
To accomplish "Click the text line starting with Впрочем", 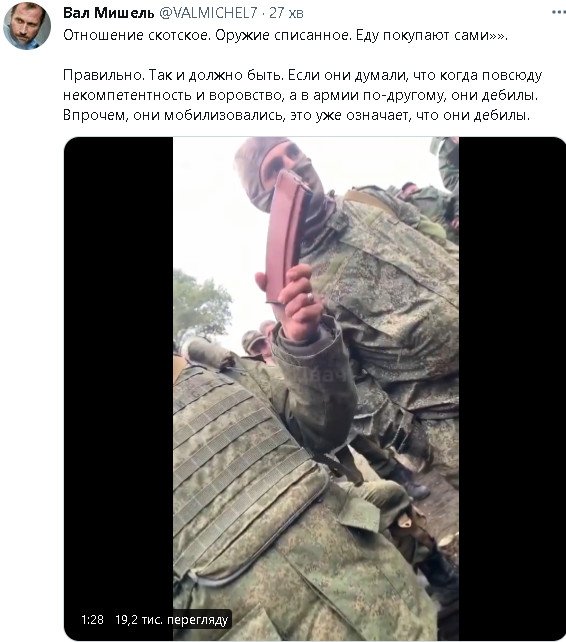I will click(x=296, y=115).
